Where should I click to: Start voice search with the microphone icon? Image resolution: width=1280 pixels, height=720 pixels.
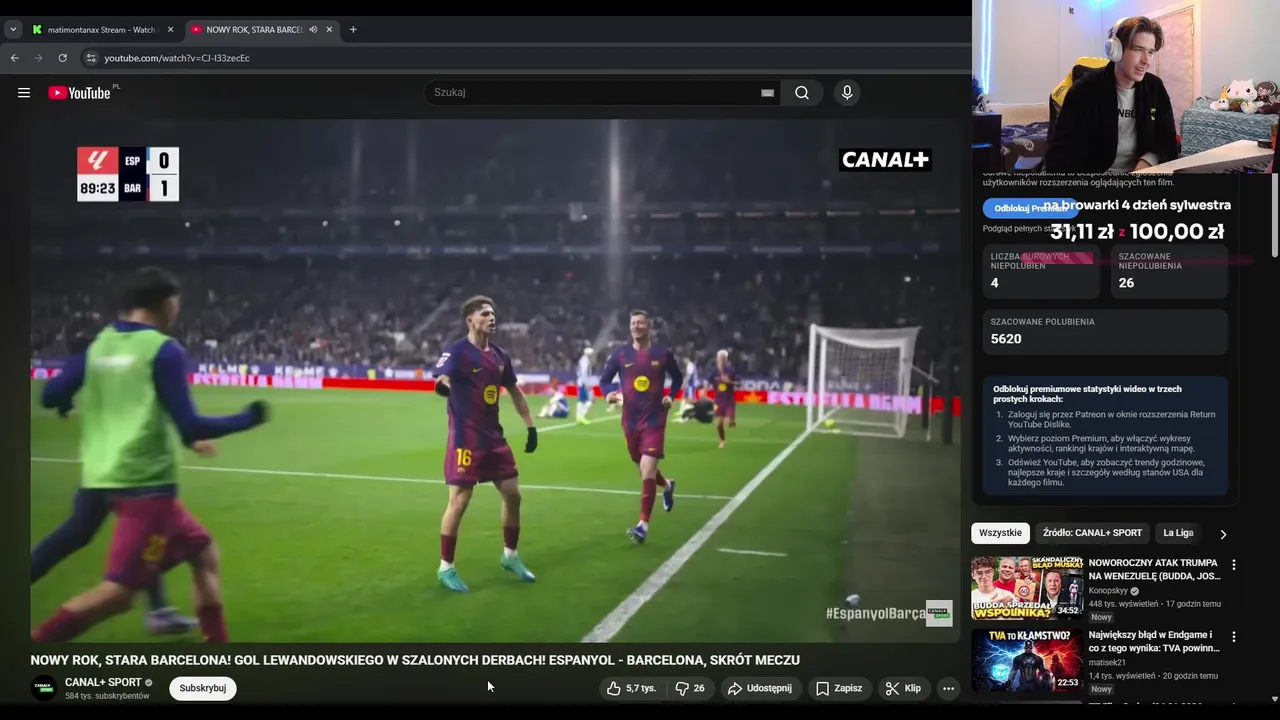coord(847,93)
